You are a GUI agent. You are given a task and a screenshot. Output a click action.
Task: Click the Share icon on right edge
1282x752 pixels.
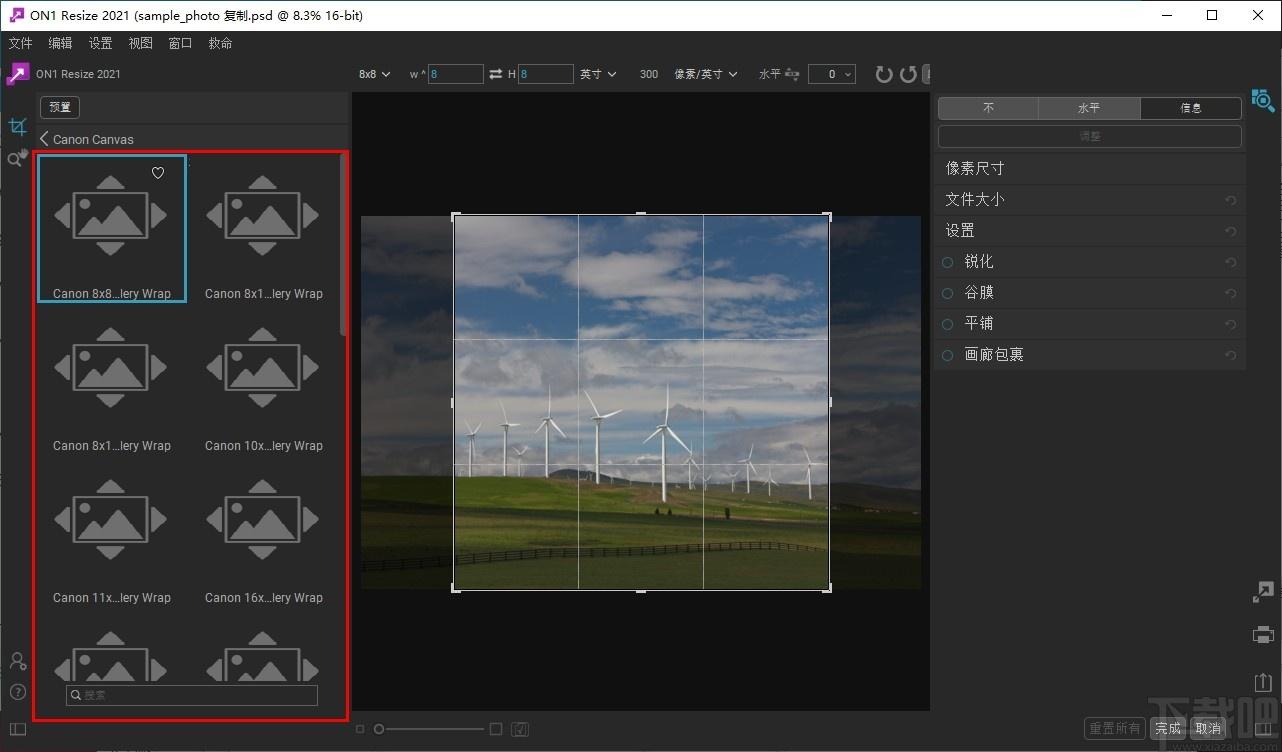click(1262, 681)
